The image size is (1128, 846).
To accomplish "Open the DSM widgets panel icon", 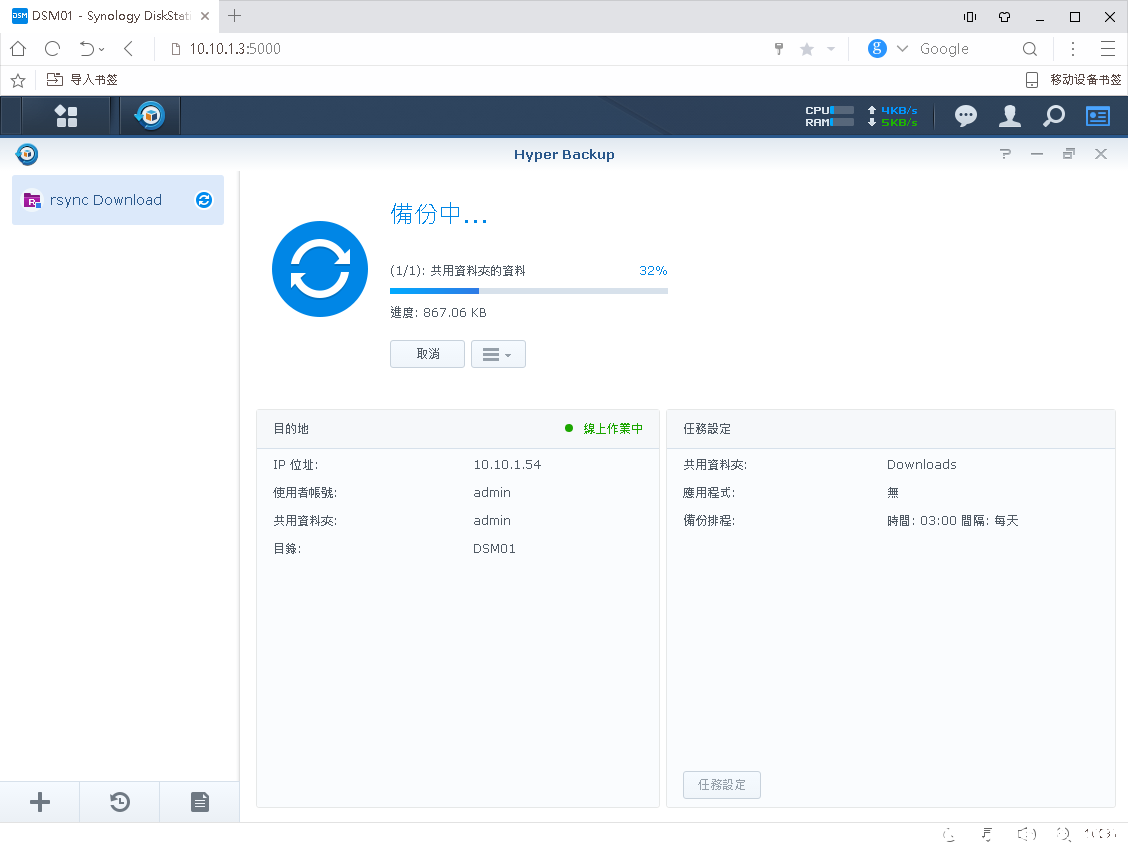I will pyautogui.click(x=1098, y=116).
